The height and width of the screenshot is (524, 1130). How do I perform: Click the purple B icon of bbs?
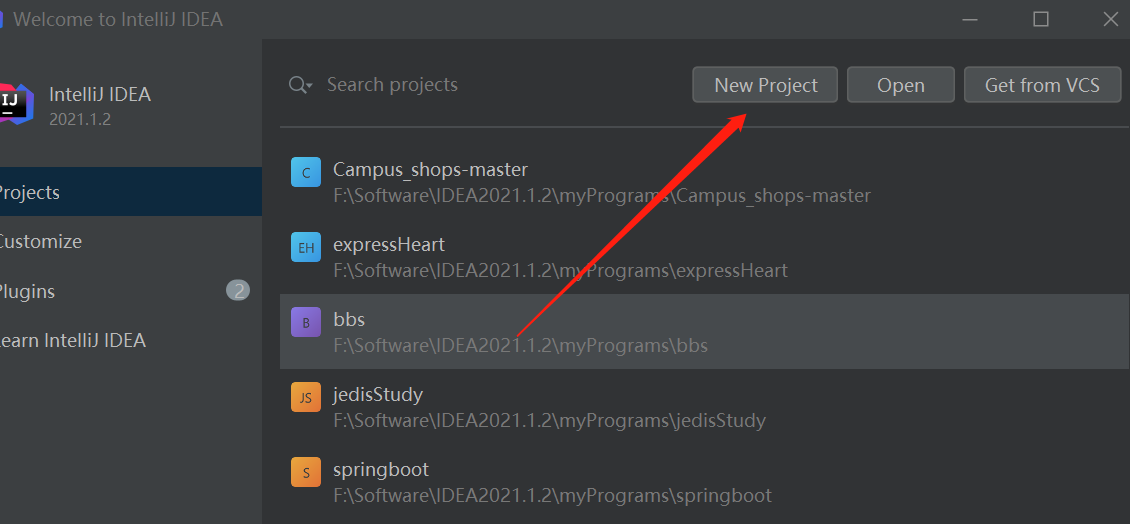(x=306, y=322)
